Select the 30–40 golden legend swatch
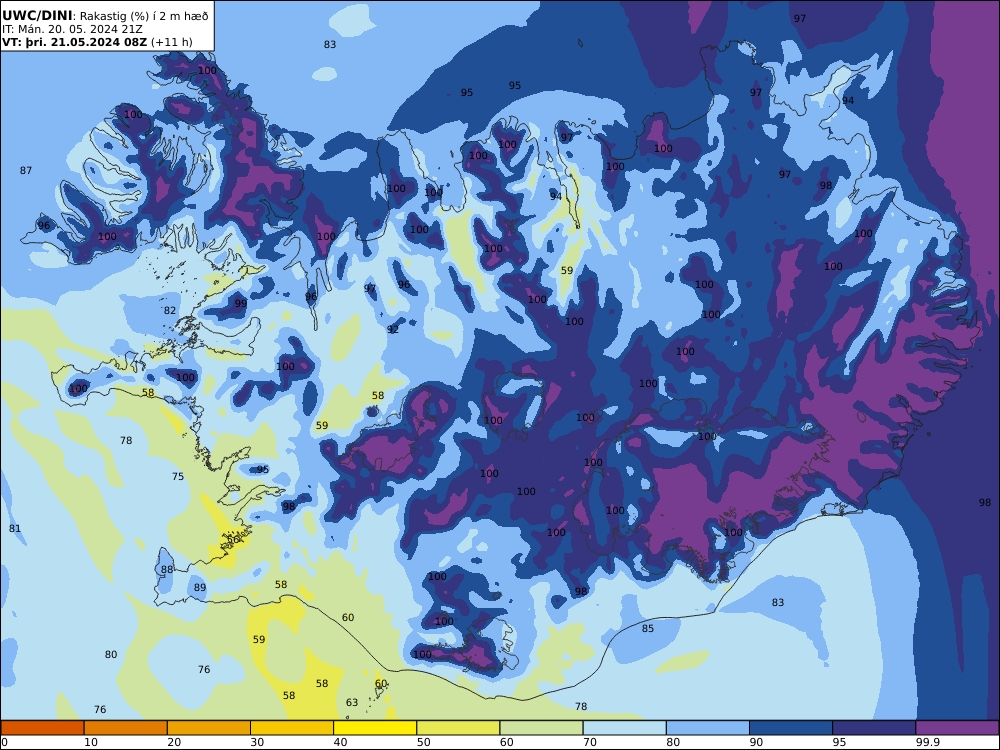This screenshot has width=1000, height=750. 292,728
